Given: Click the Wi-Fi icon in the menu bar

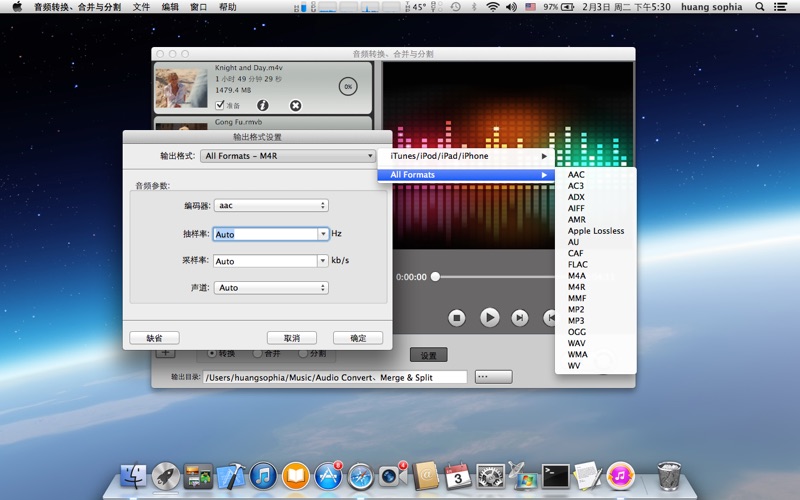Looking at the screenshot, I should pyautogui.click(x=492, y=7).
